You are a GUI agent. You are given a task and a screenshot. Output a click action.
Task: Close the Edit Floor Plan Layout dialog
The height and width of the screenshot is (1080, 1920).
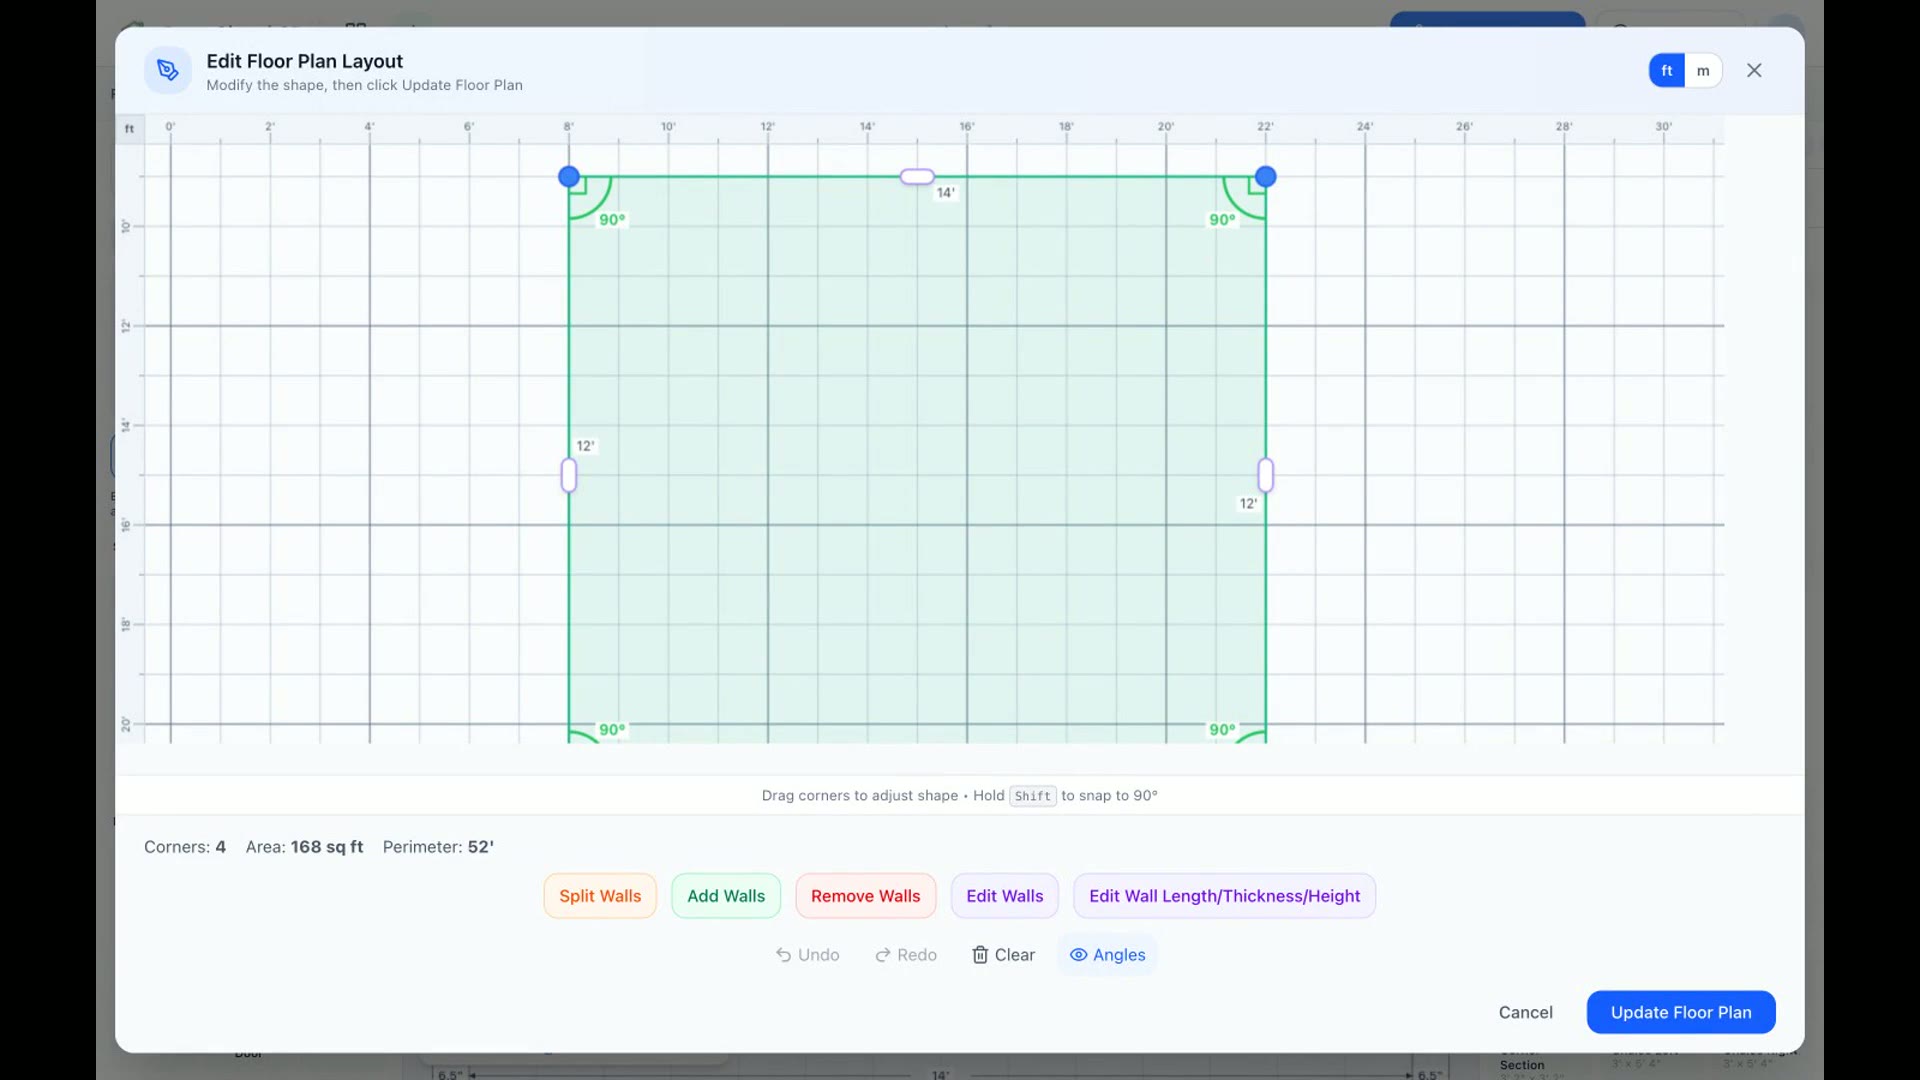click(1754, 70)
